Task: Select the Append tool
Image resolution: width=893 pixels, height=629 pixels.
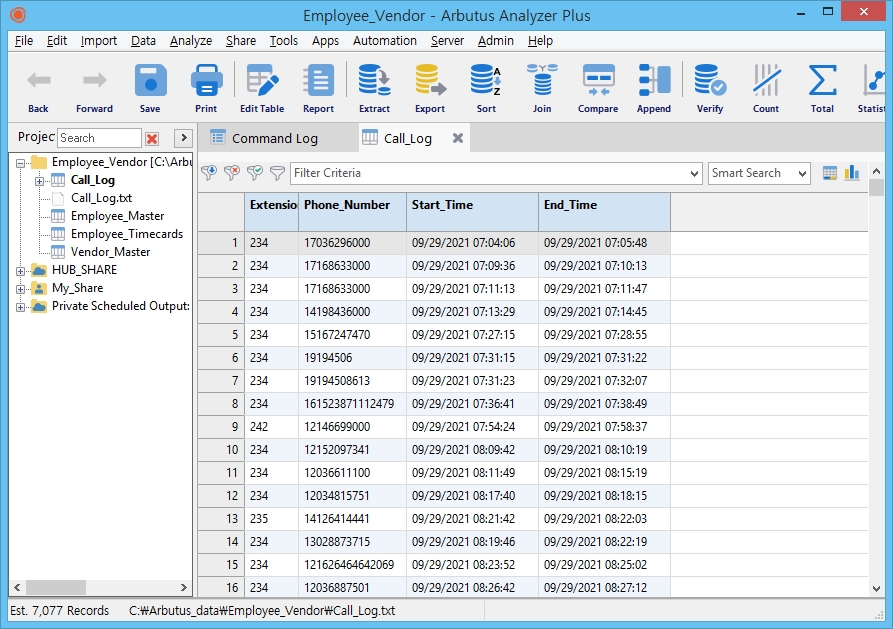Action: coord(654,88)
